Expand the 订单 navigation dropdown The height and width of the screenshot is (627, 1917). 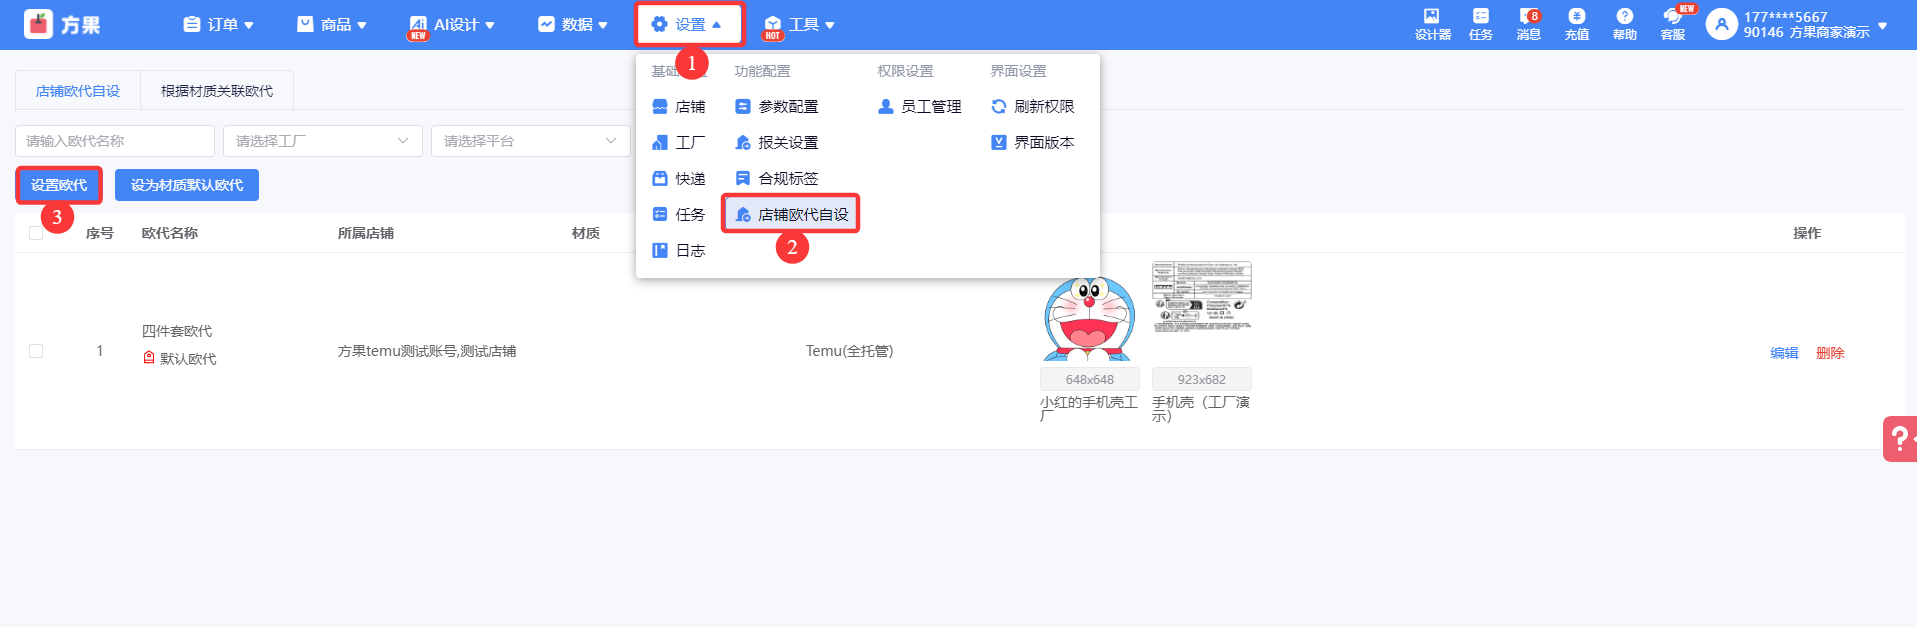pos(218,24)
